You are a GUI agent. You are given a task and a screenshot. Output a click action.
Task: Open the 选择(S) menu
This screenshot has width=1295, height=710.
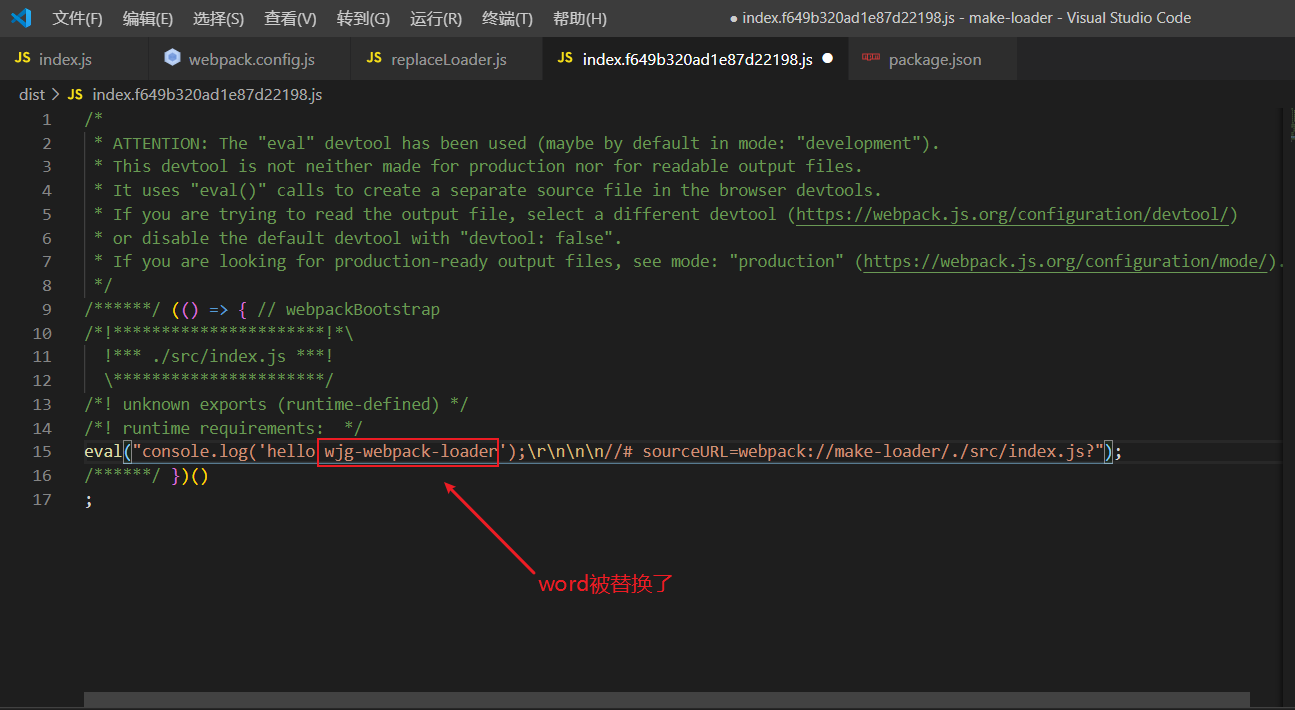pos(218,18)
